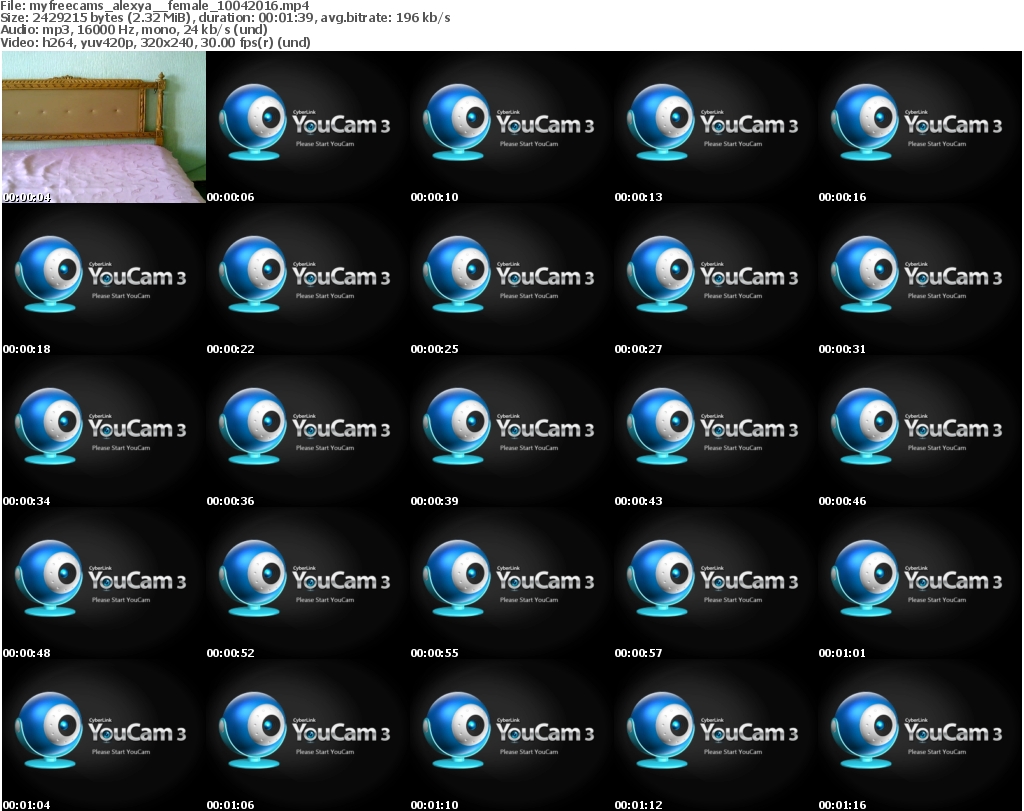Click the 'Video: h264, yuv420p' line

pyautogui.click(x=155, y=42)
